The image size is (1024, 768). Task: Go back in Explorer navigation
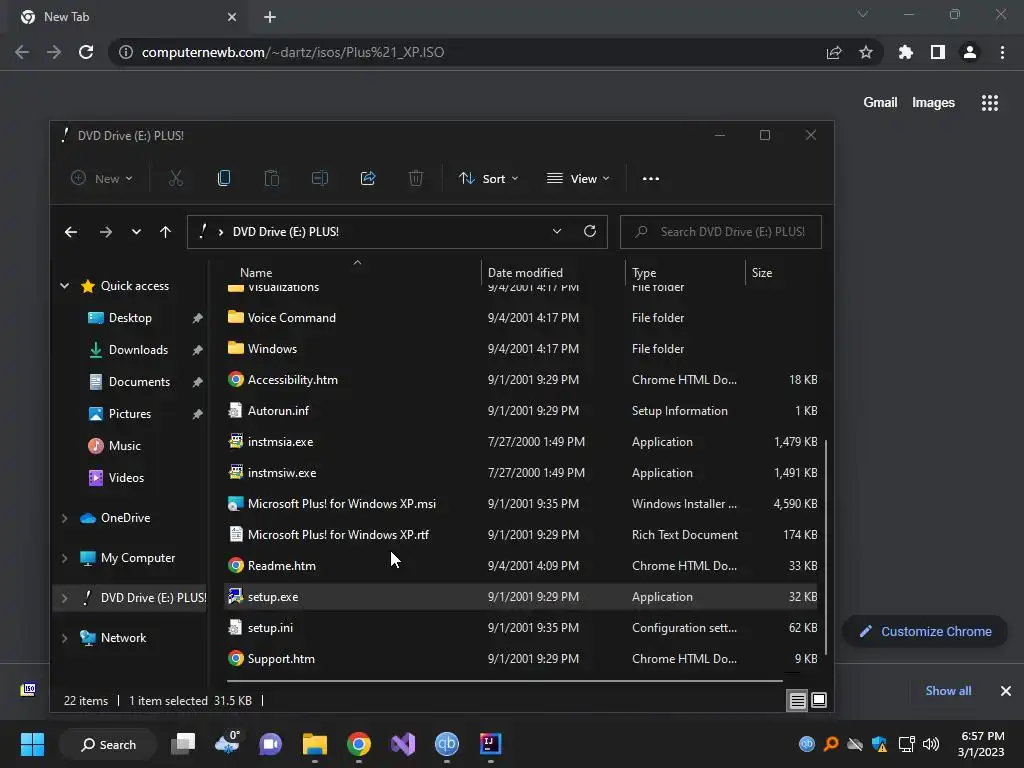click(71, 232)
